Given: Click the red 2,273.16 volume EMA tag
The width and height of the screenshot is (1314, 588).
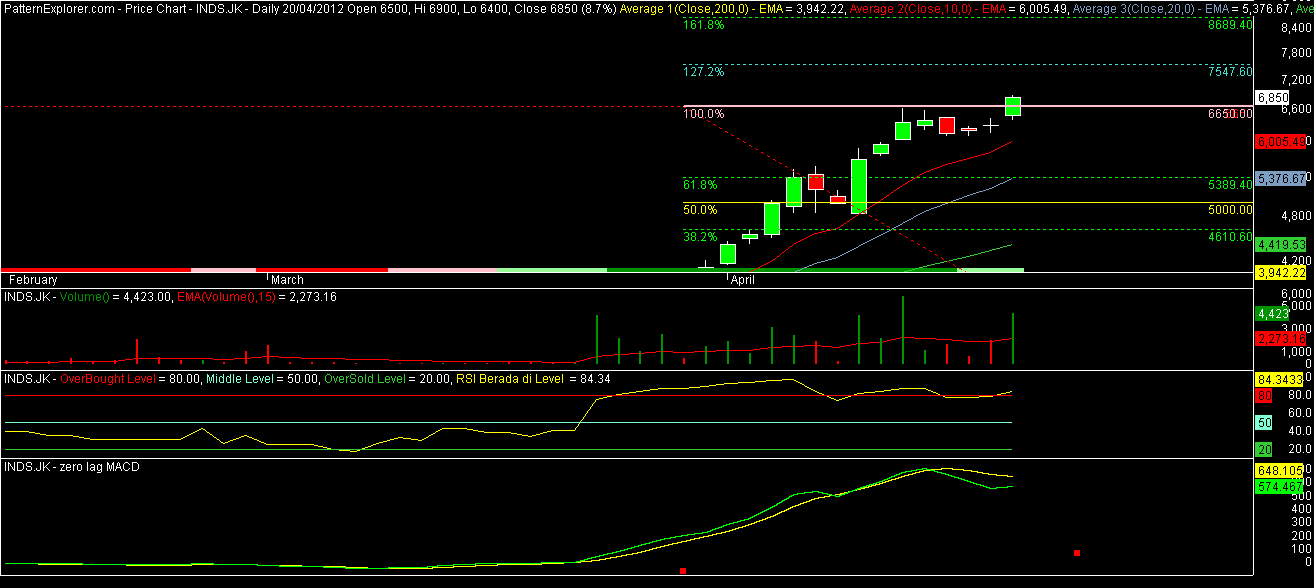Looking at the screenshot, I should 1281,339.
